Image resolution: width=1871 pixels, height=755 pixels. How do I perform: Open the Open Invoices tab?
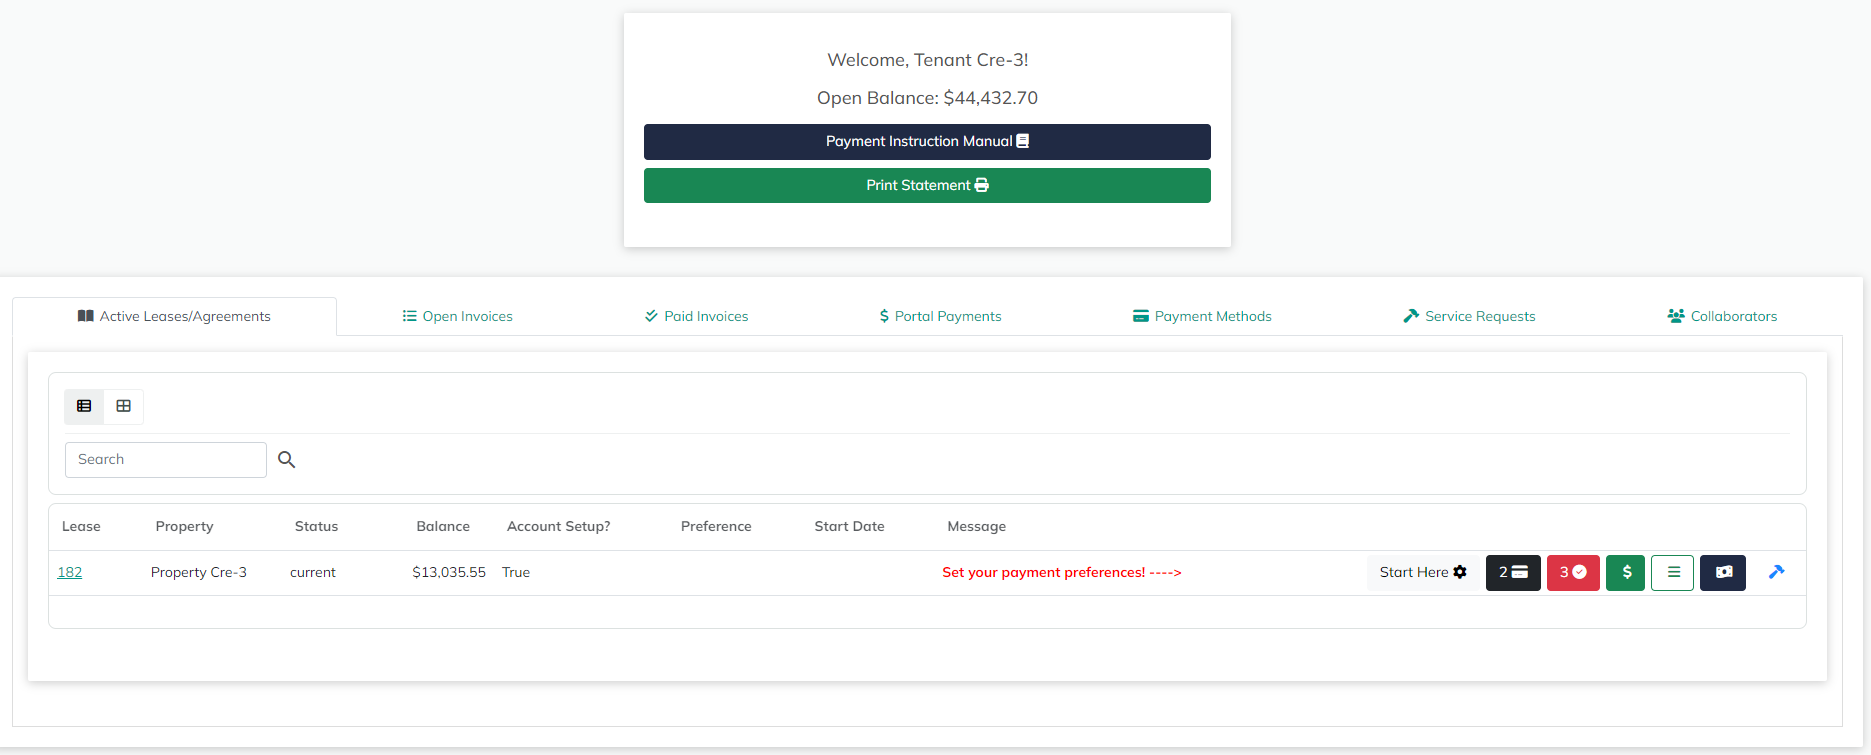point(457,316)
